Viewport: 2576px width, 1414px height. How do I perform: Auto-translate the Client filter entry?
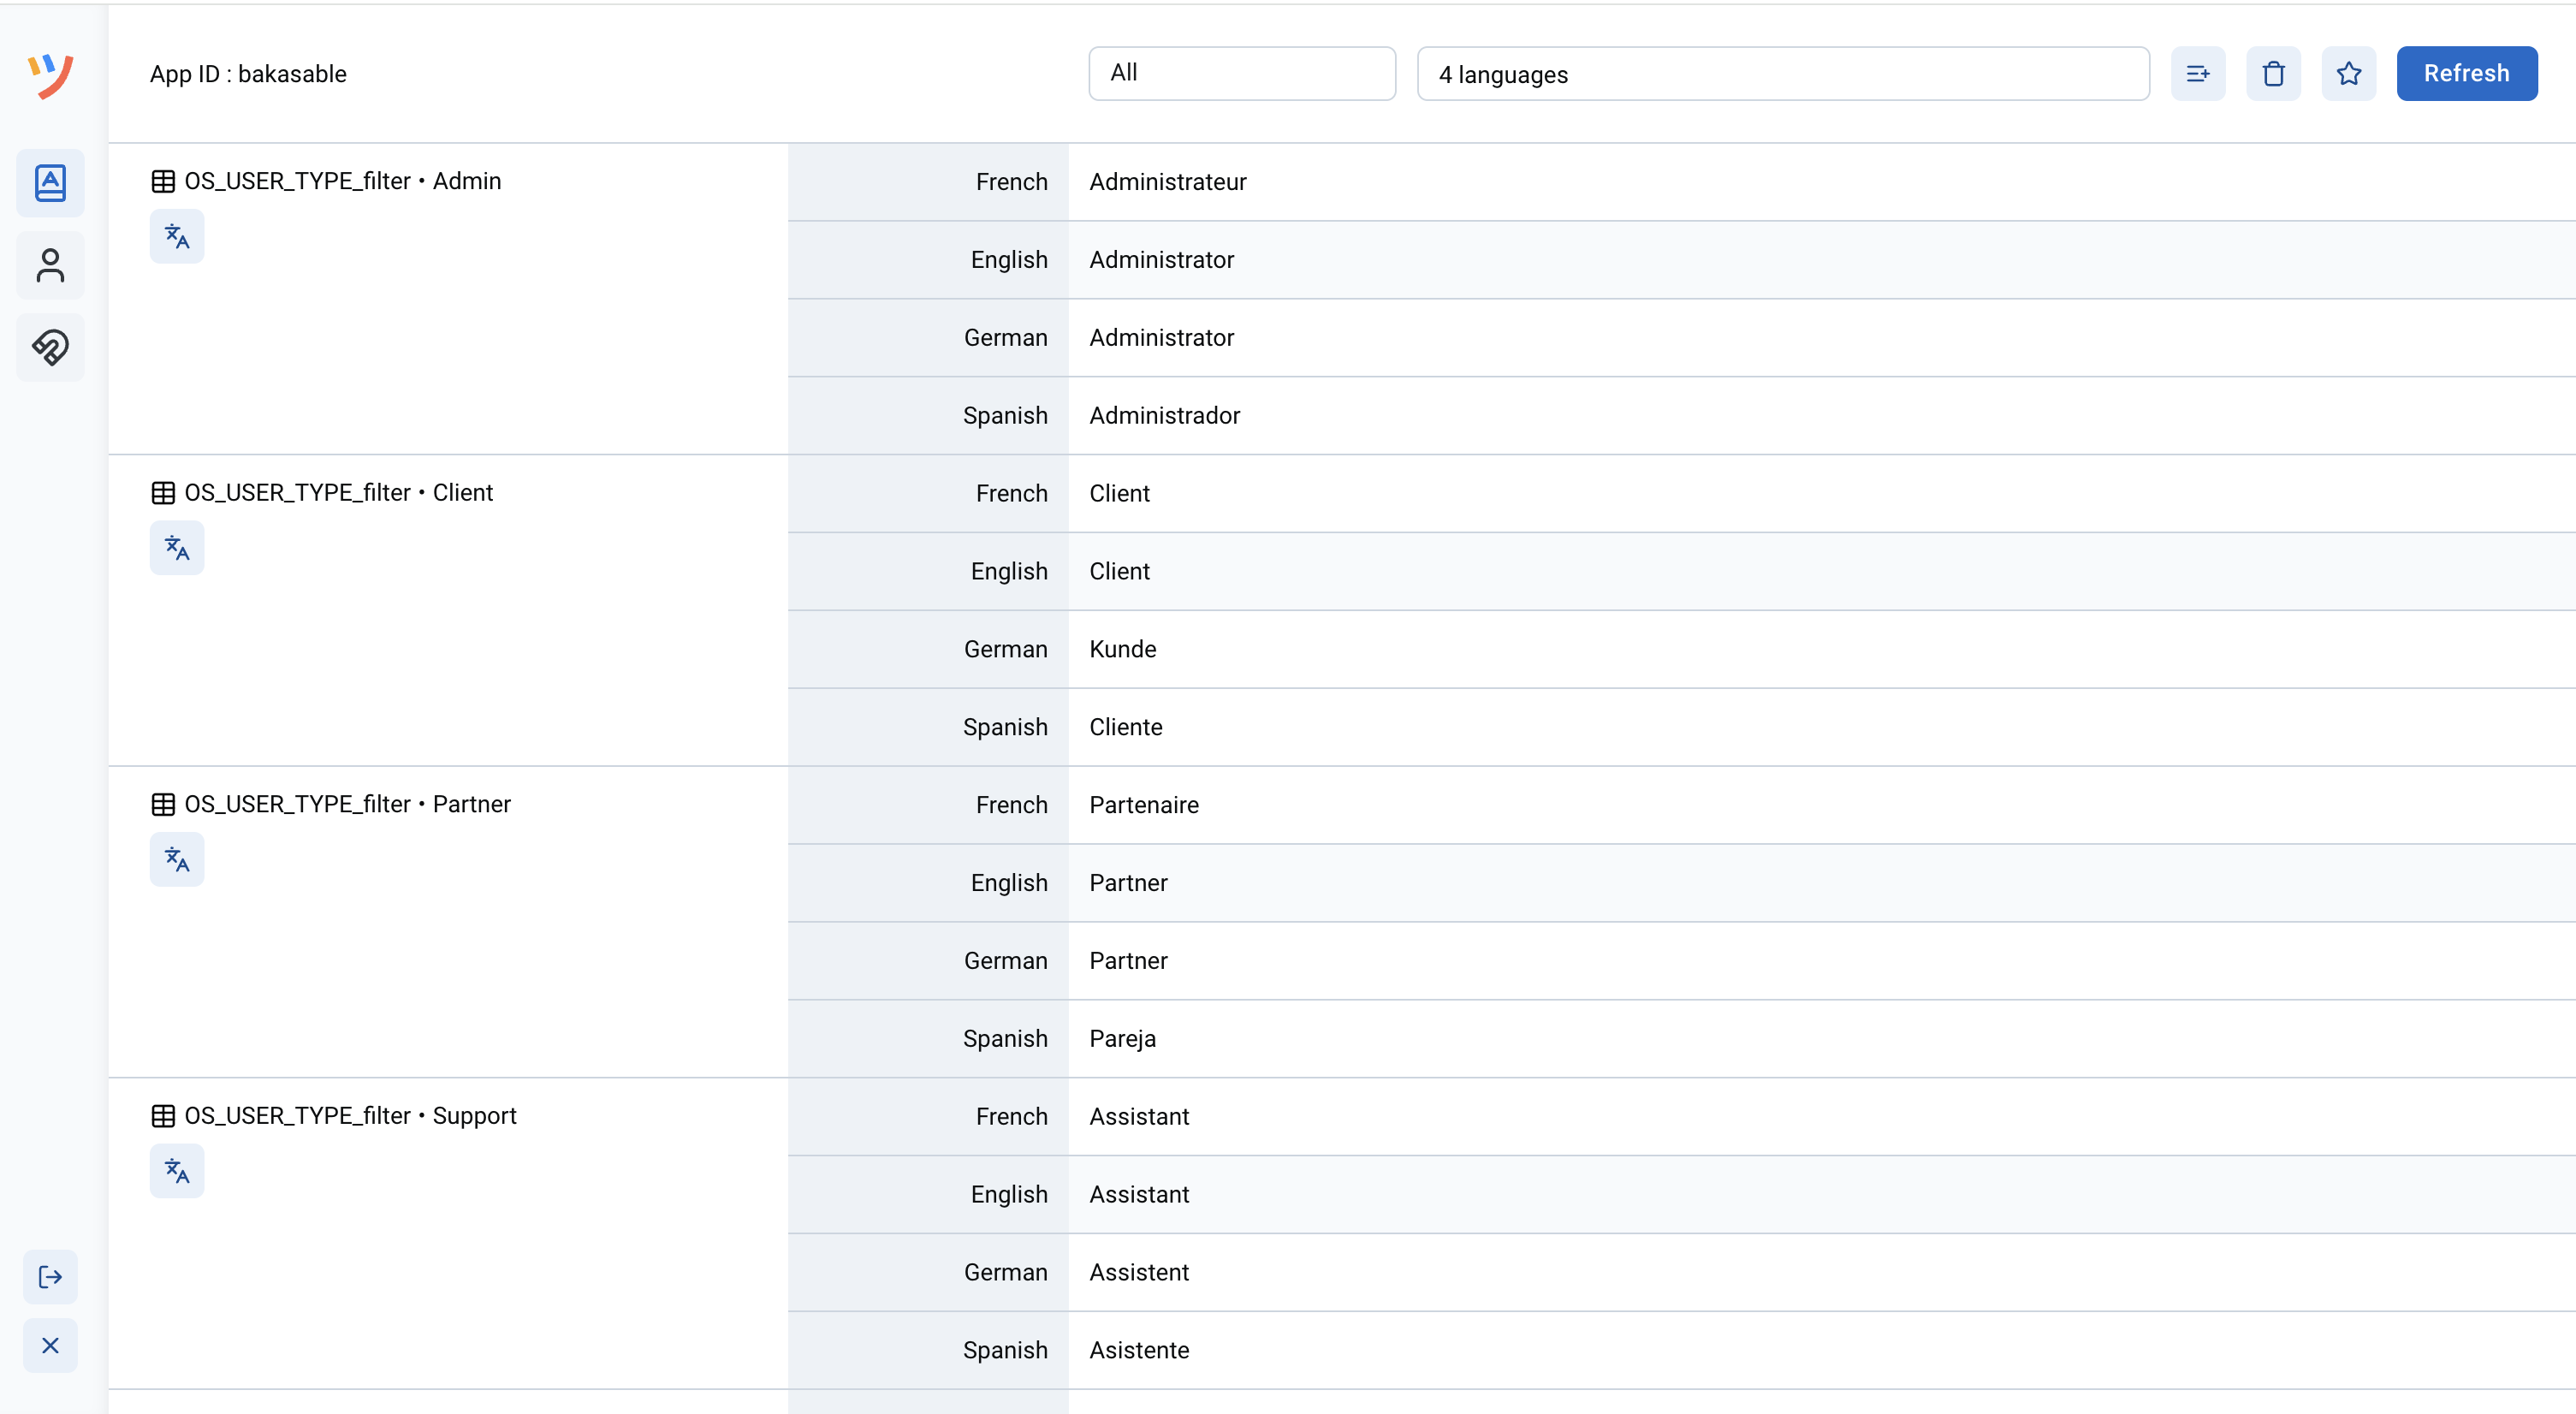click(x=177, y=548)
